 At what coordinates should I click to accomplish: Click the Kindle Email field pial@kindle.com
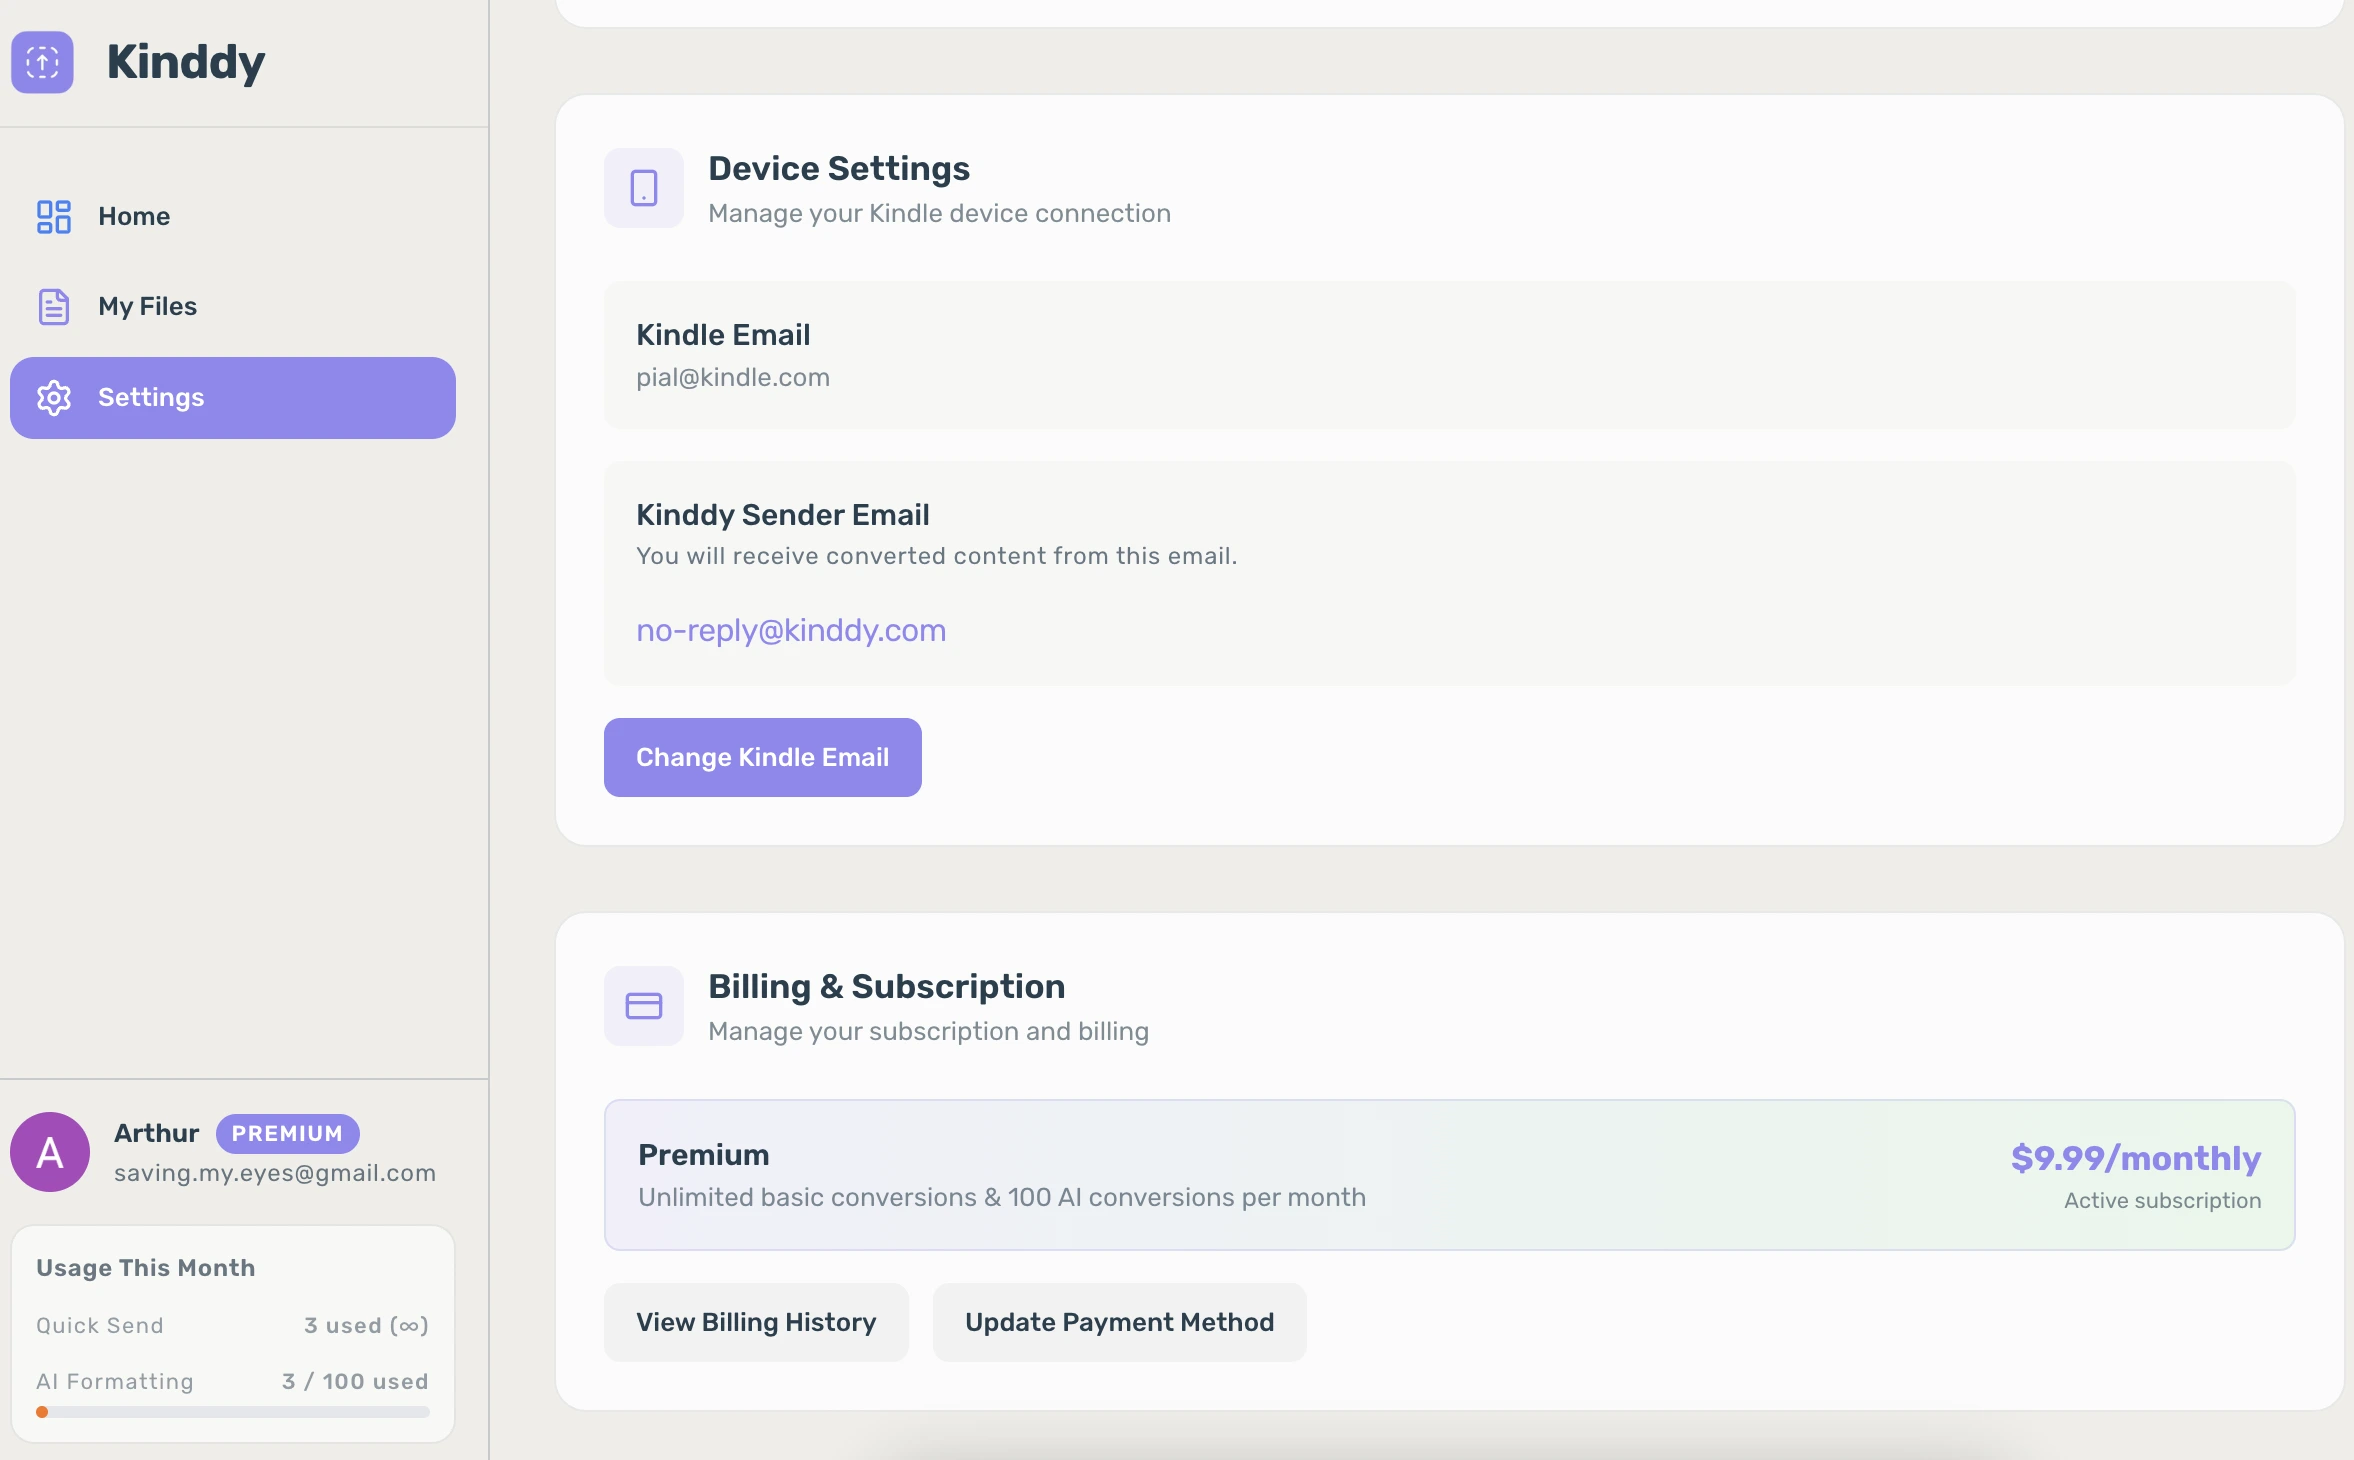[x=733, y=377]
